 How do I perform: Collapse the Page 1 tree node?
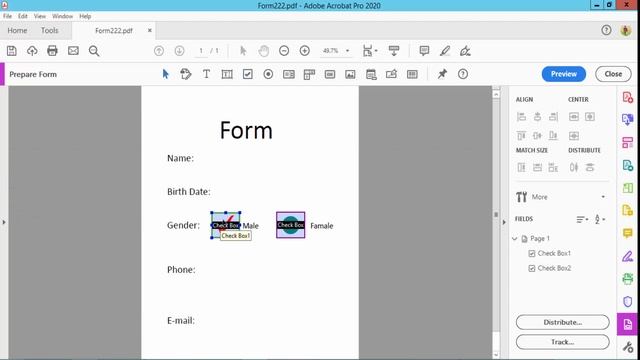(515, 238)
